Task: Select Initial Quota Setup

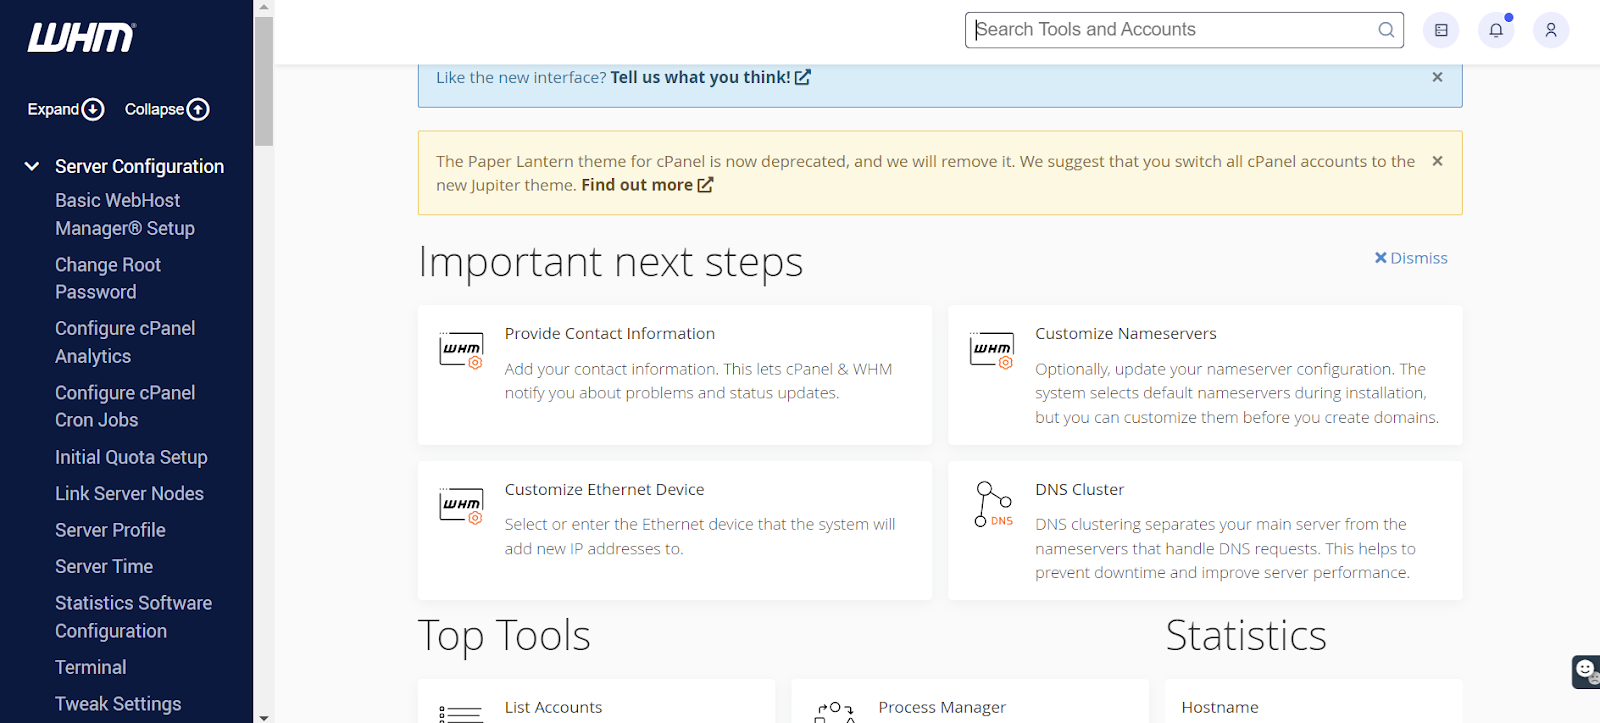Action: click(x=131, y=457)
